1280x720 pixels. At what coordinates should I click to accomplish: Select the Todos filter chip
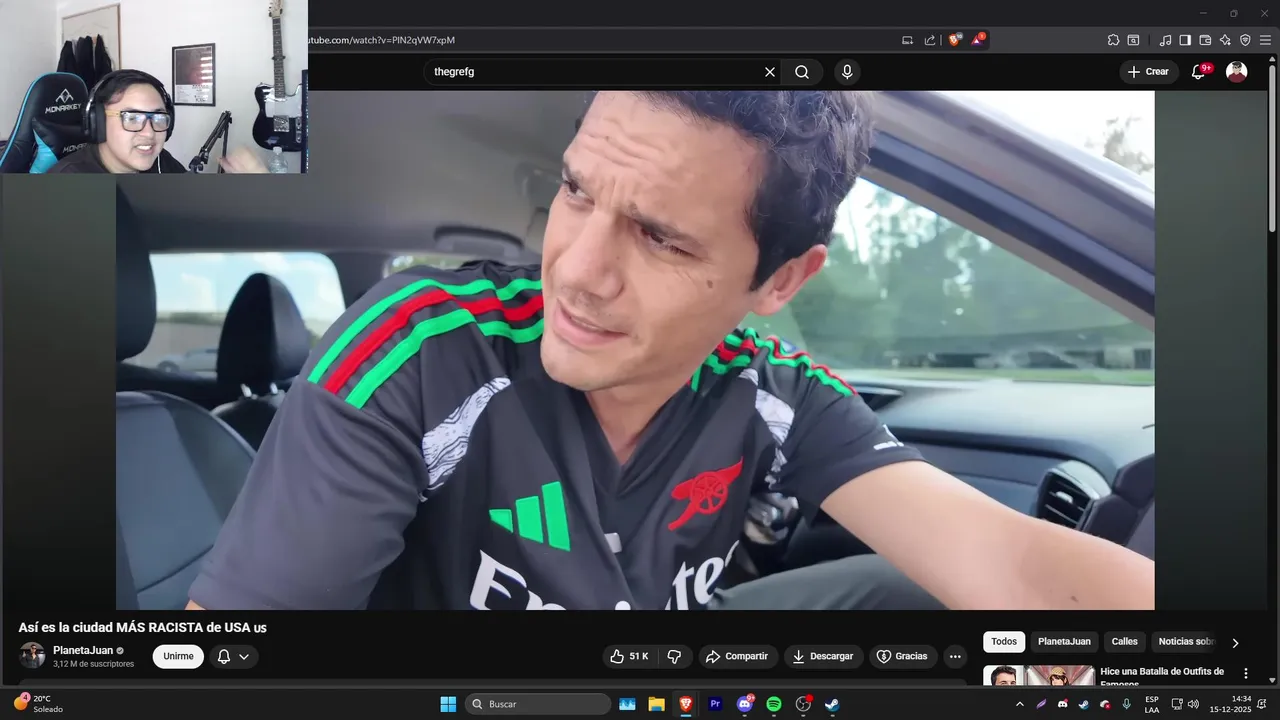1004,642
